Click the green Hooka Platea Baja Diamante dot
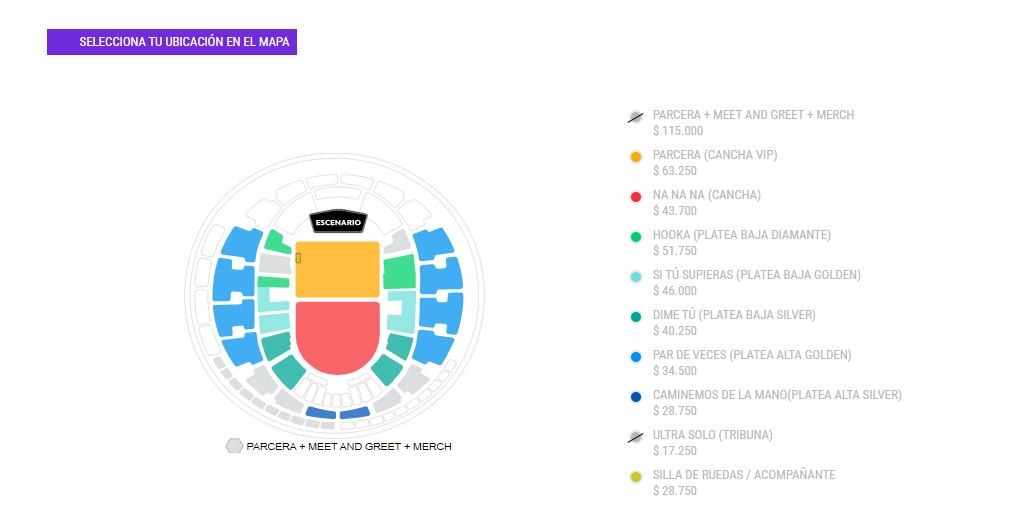1014x508 pixels. pyautogui.click(x=636, y=237)
